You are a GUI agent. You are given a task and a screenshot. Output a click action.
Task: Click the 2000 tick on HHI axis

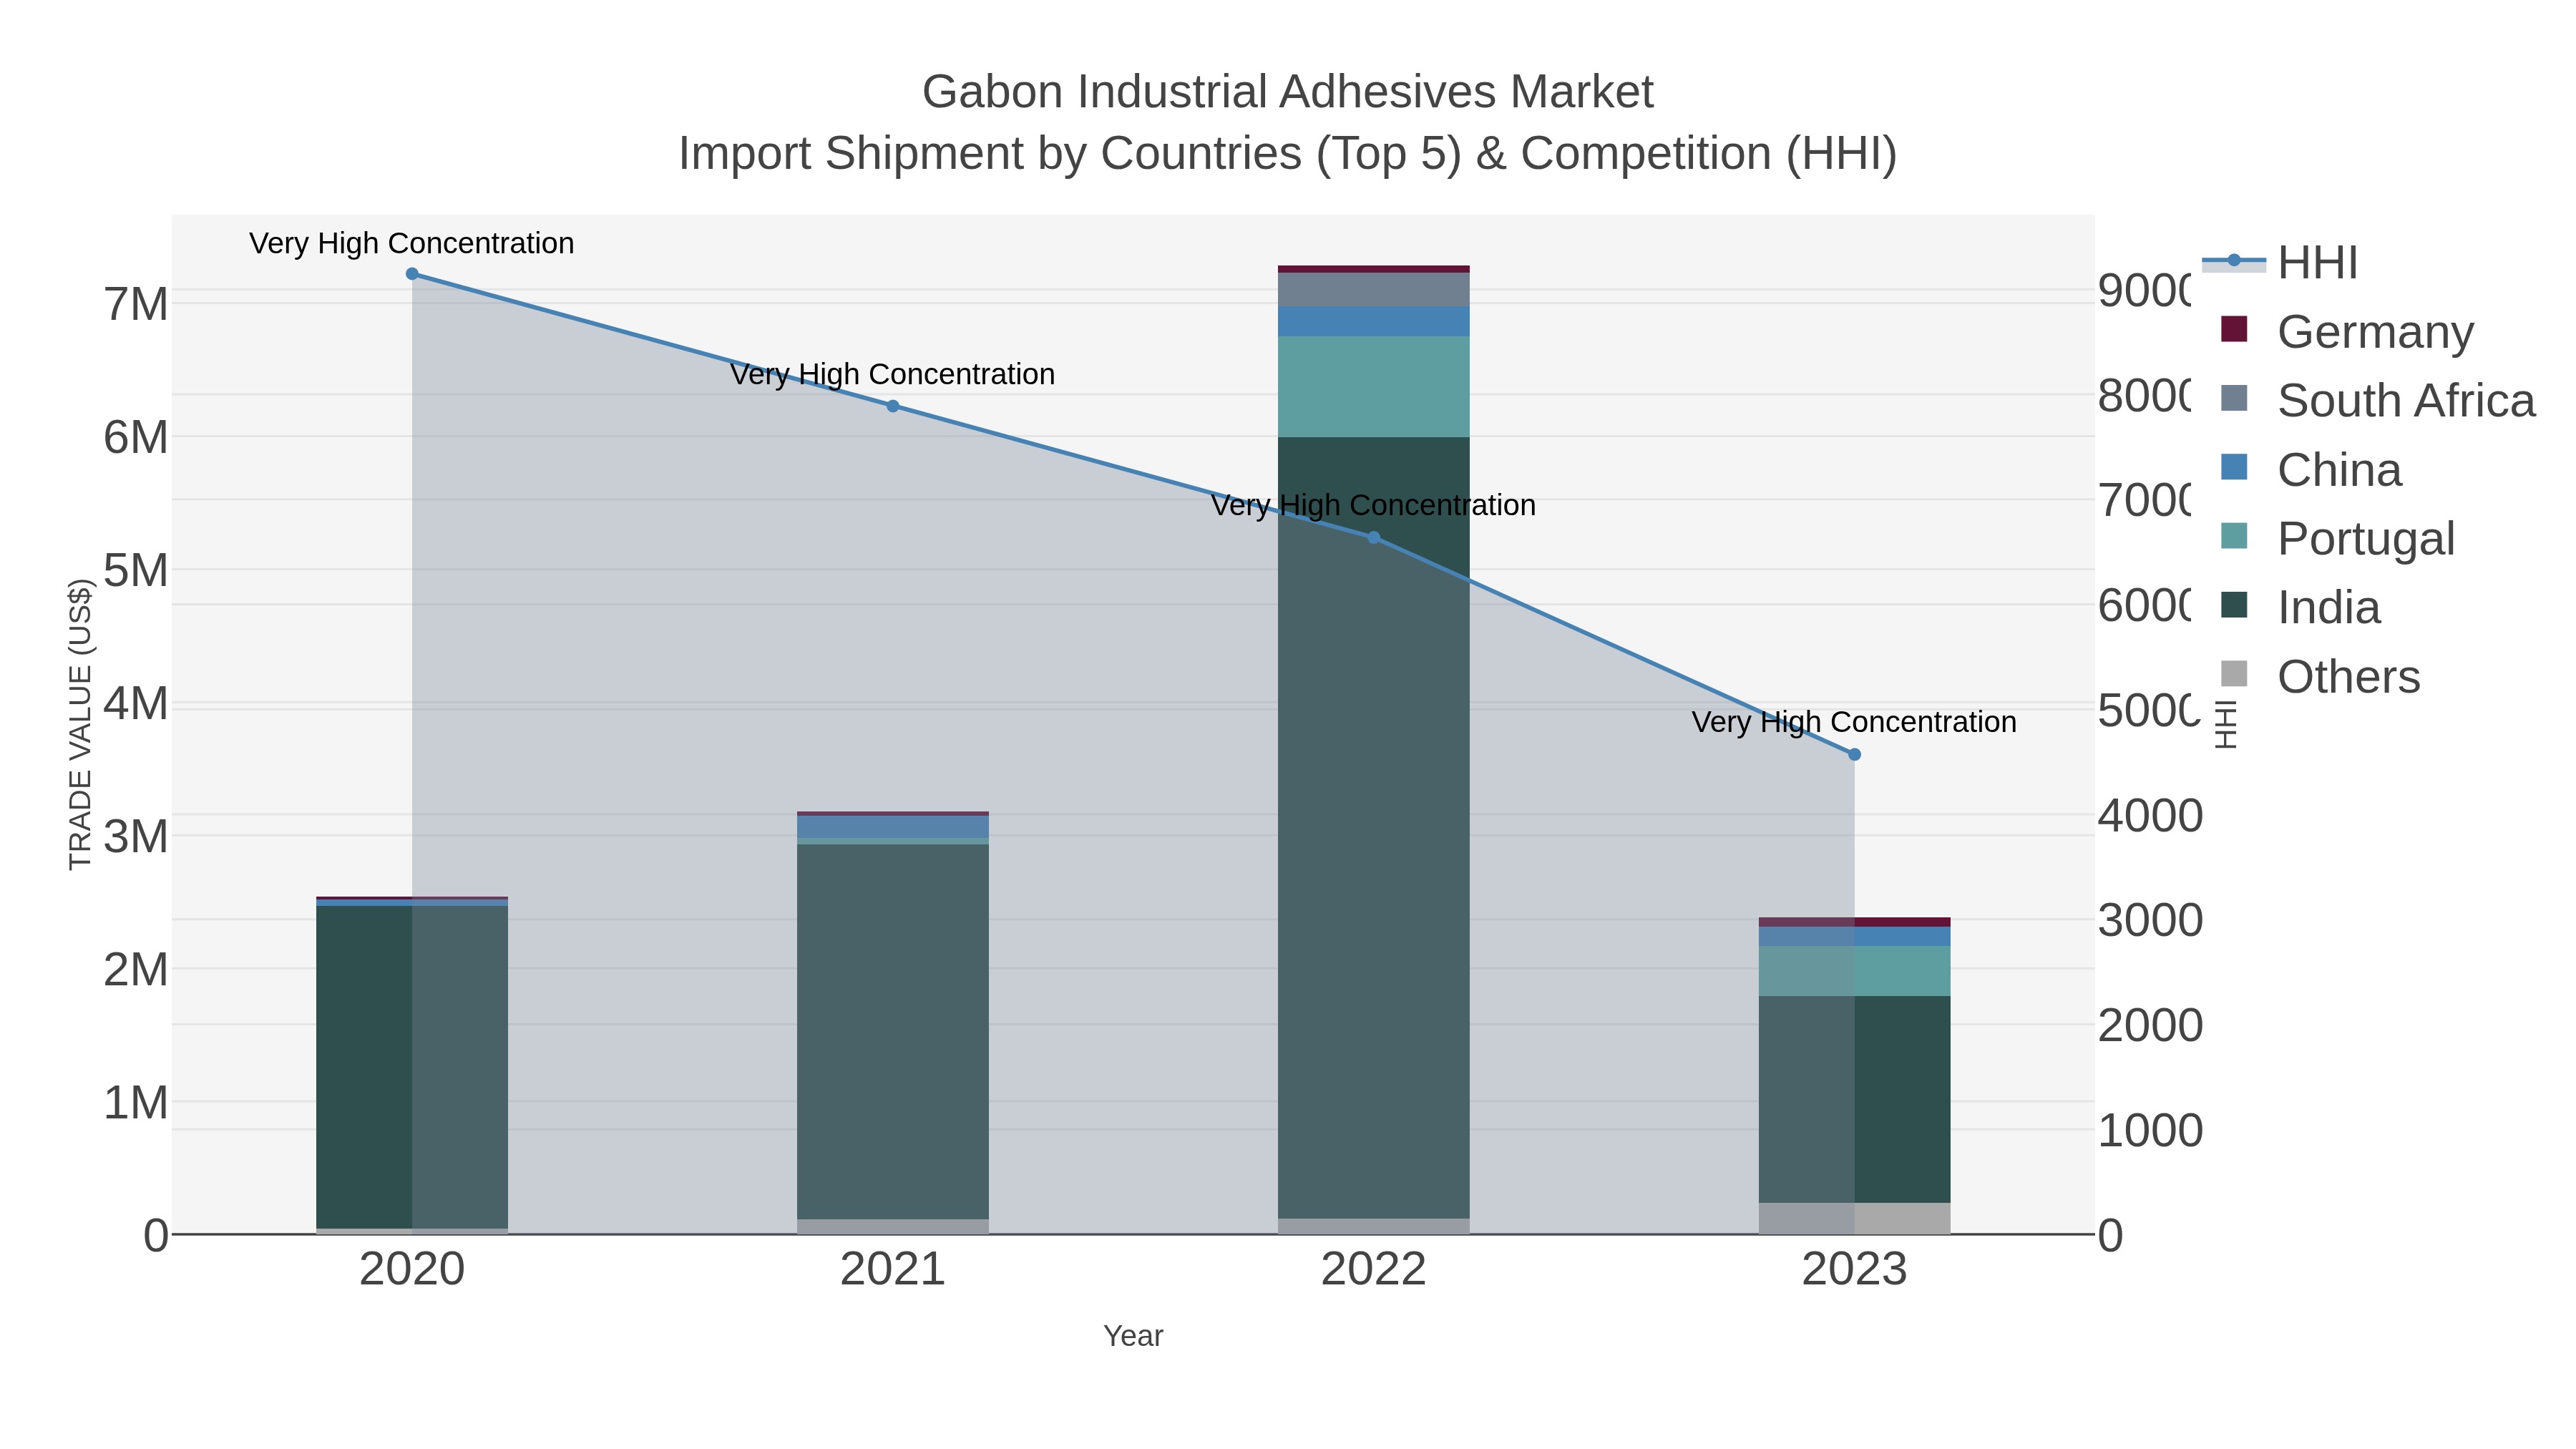(x=2150, y=1026)
